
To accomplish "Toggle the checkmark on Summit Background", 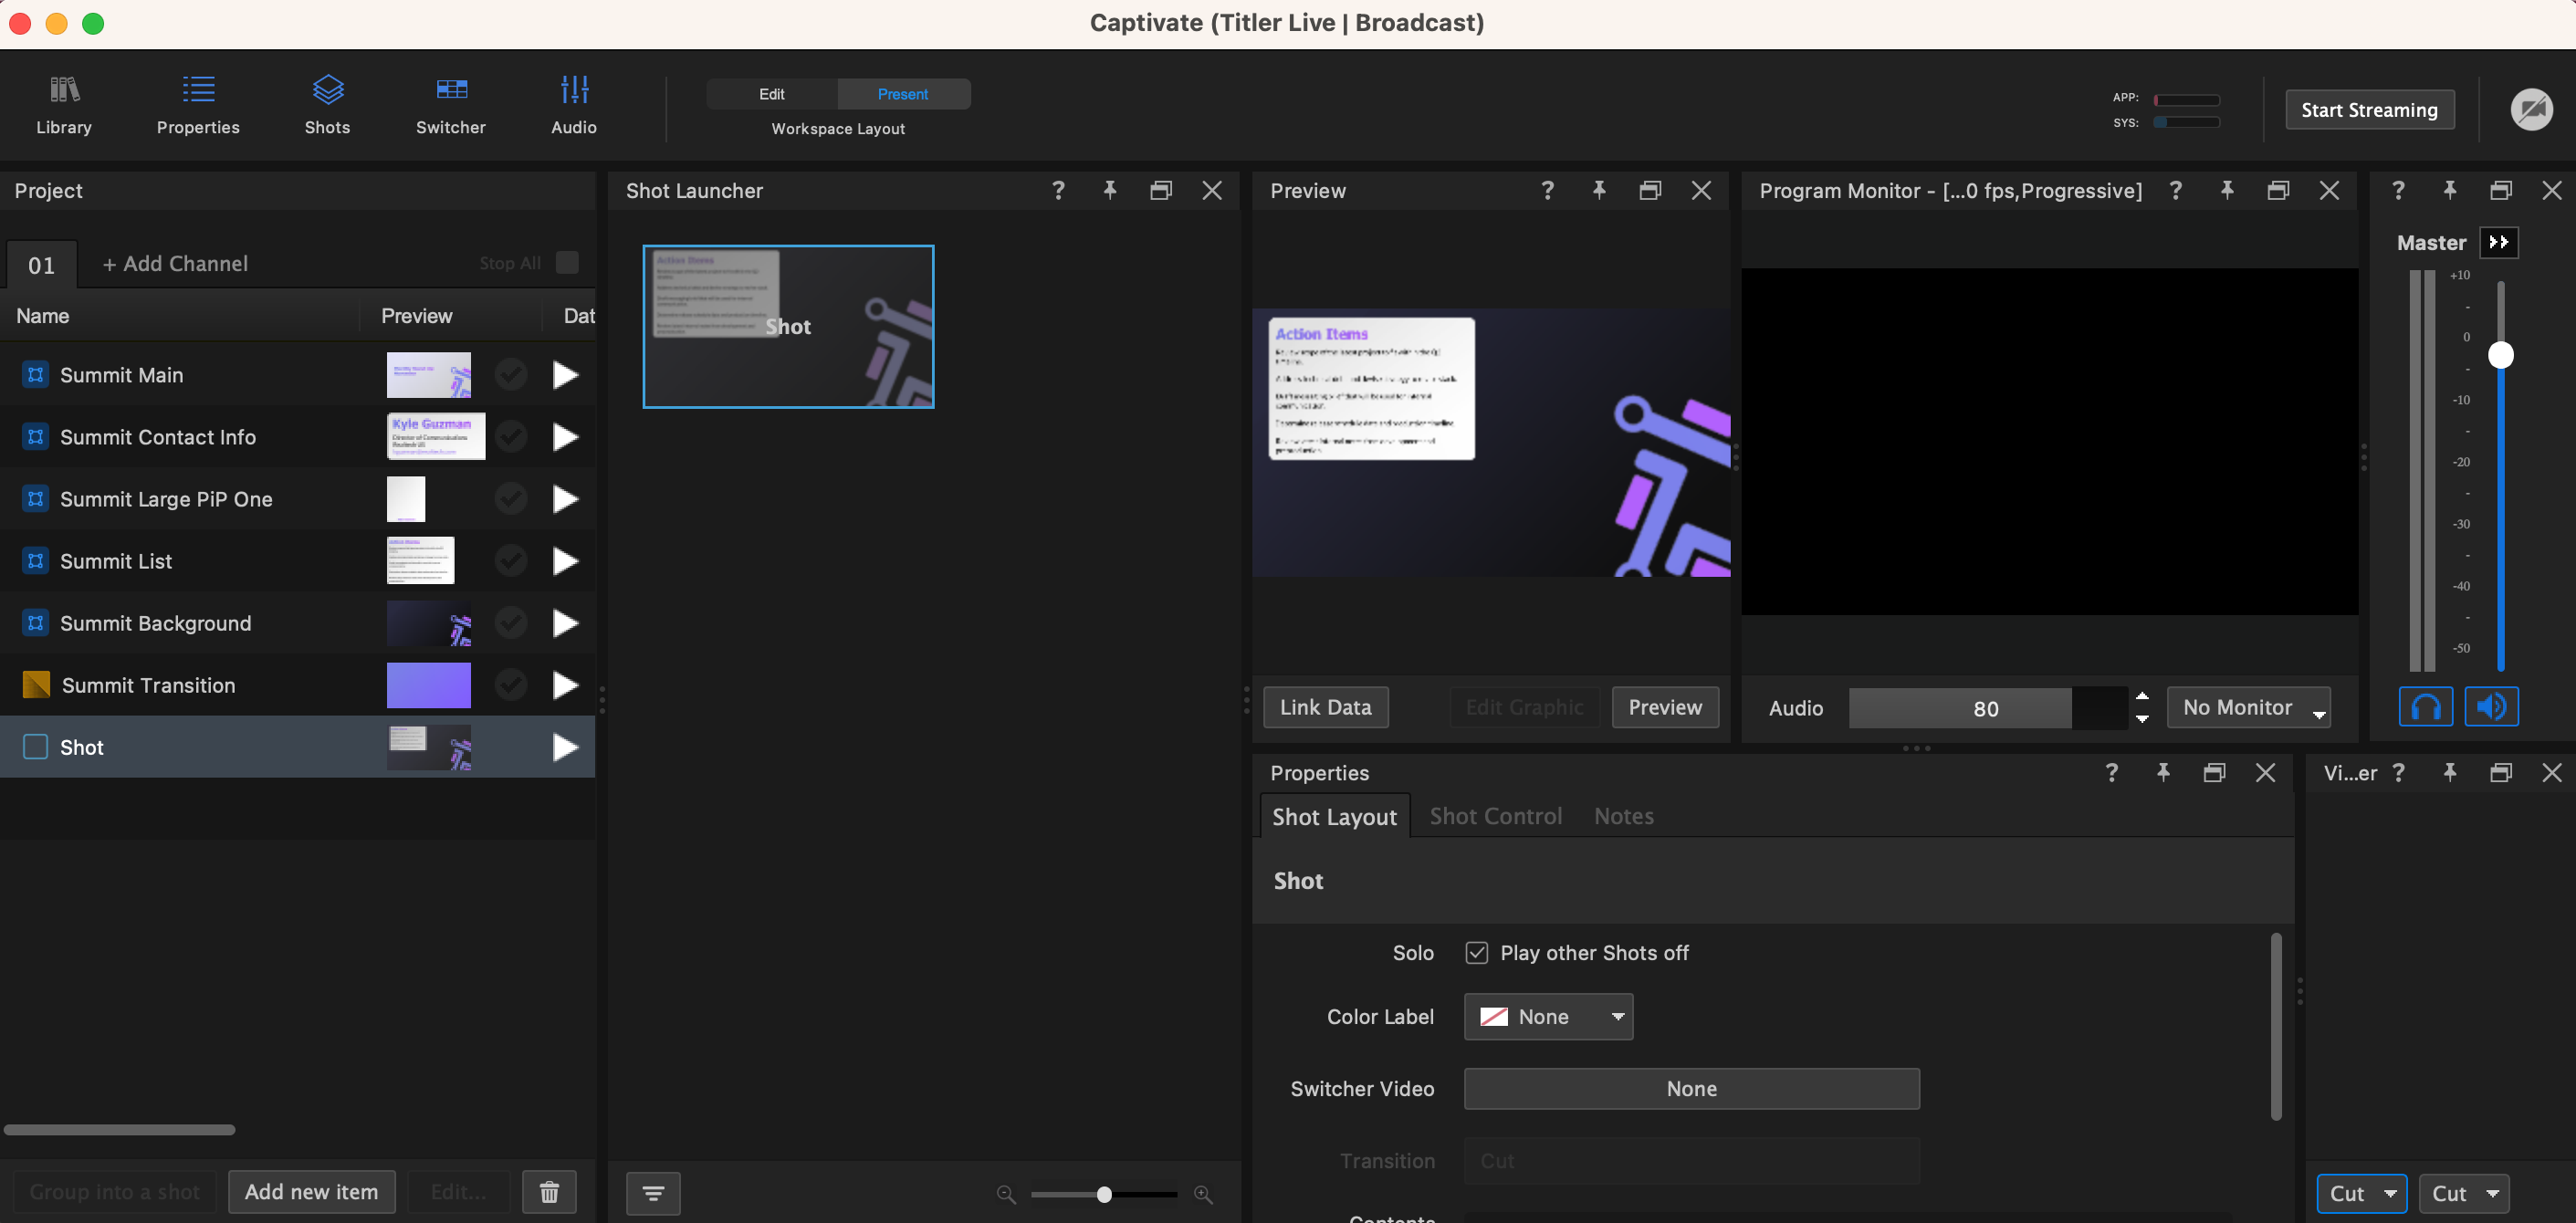I will pos(510,623).
